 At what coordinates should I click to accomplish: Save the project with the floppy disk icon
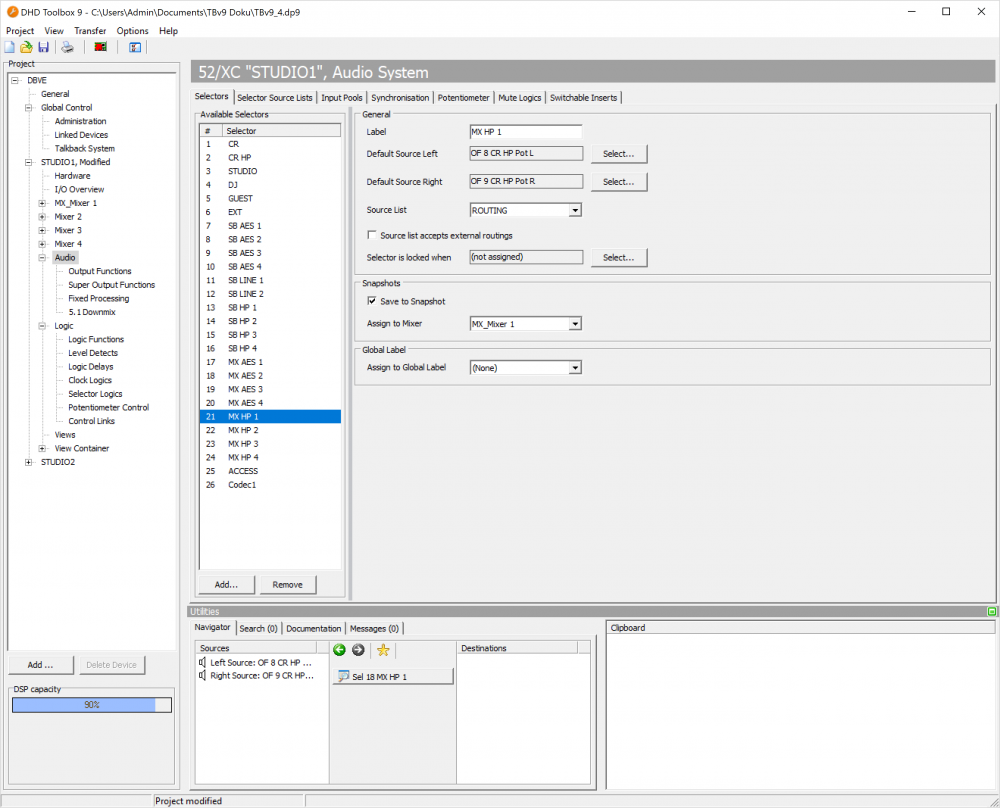44,46
